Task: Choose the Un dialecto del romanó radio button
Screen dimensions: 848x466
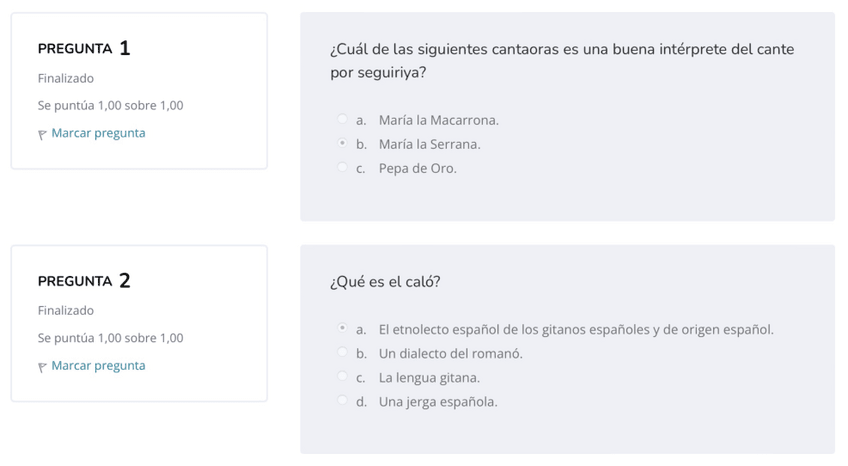Action: 343,353
